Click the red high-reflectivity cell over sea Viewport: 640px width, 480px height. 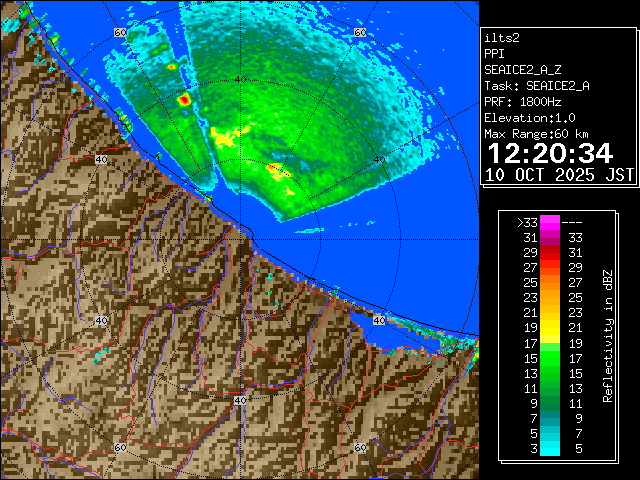(x=184, y=100)
